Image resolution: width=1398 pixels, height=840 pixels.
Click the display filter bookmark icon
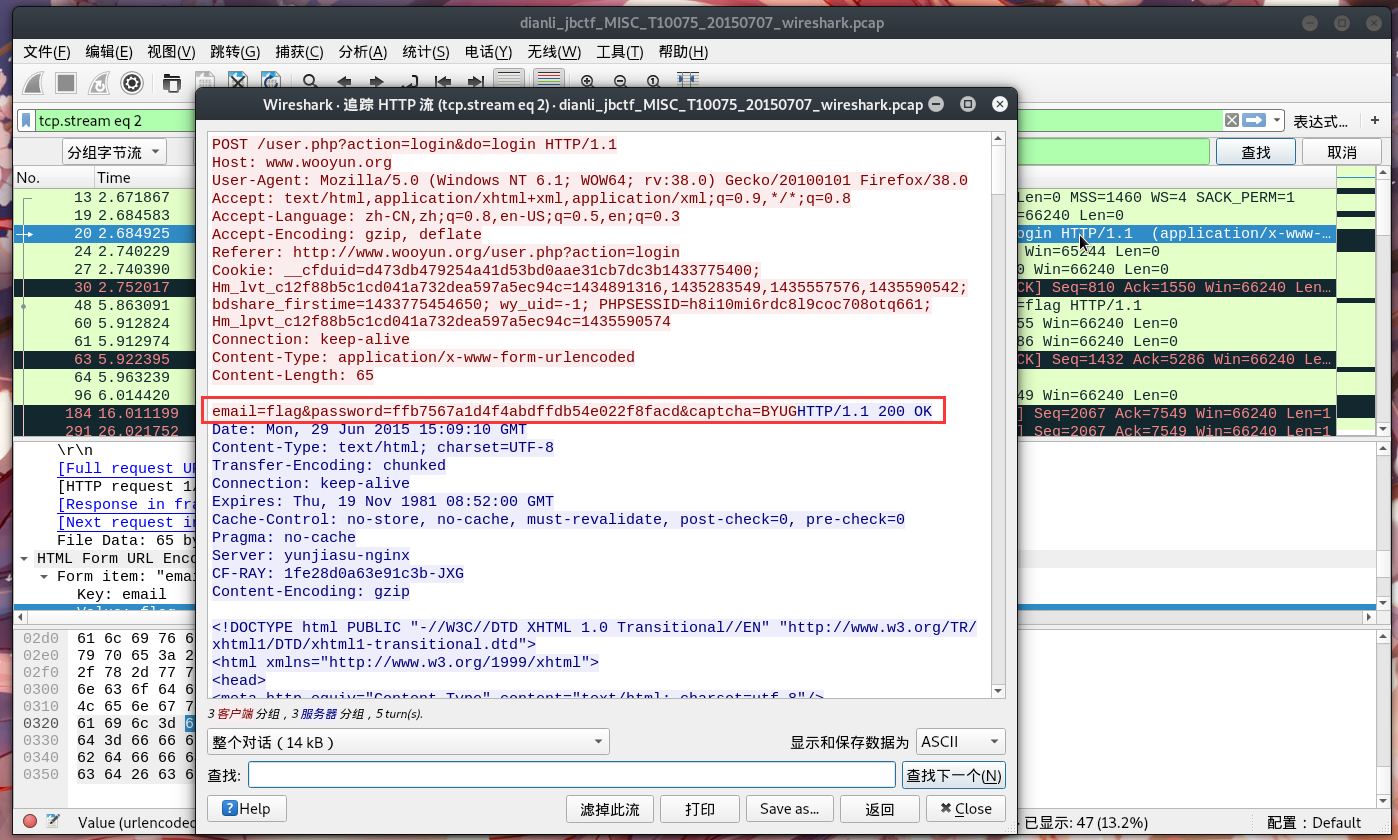point(27,121)
